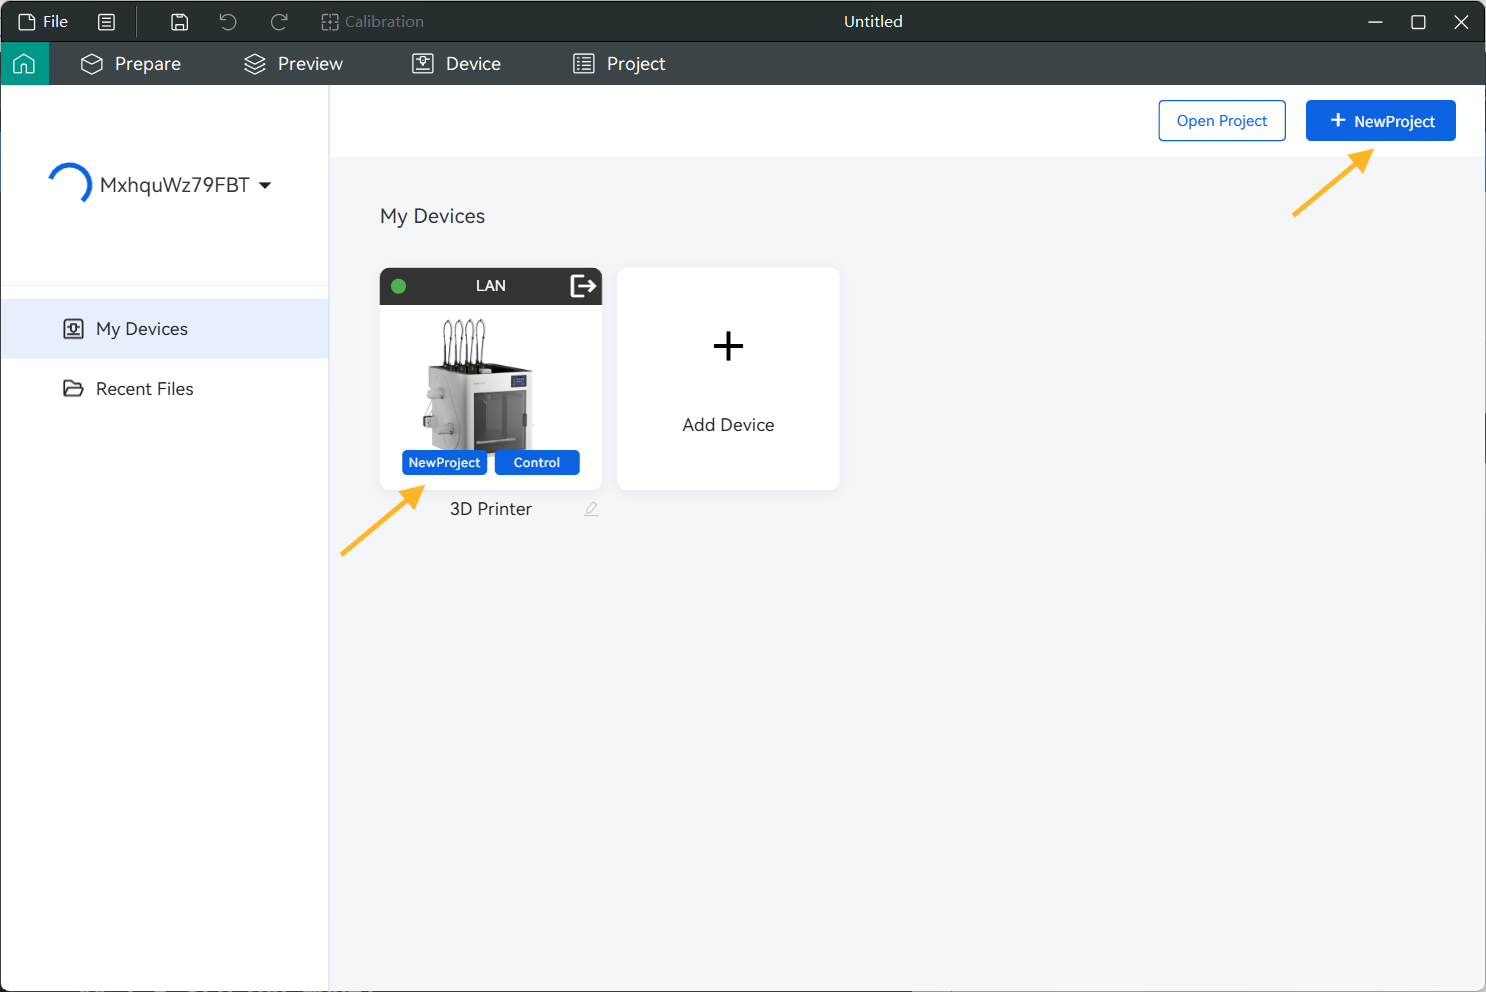Viewport: 1486px width, 992px height.
Task: Click the top-right NewProject button
Action: point(1380,121)
